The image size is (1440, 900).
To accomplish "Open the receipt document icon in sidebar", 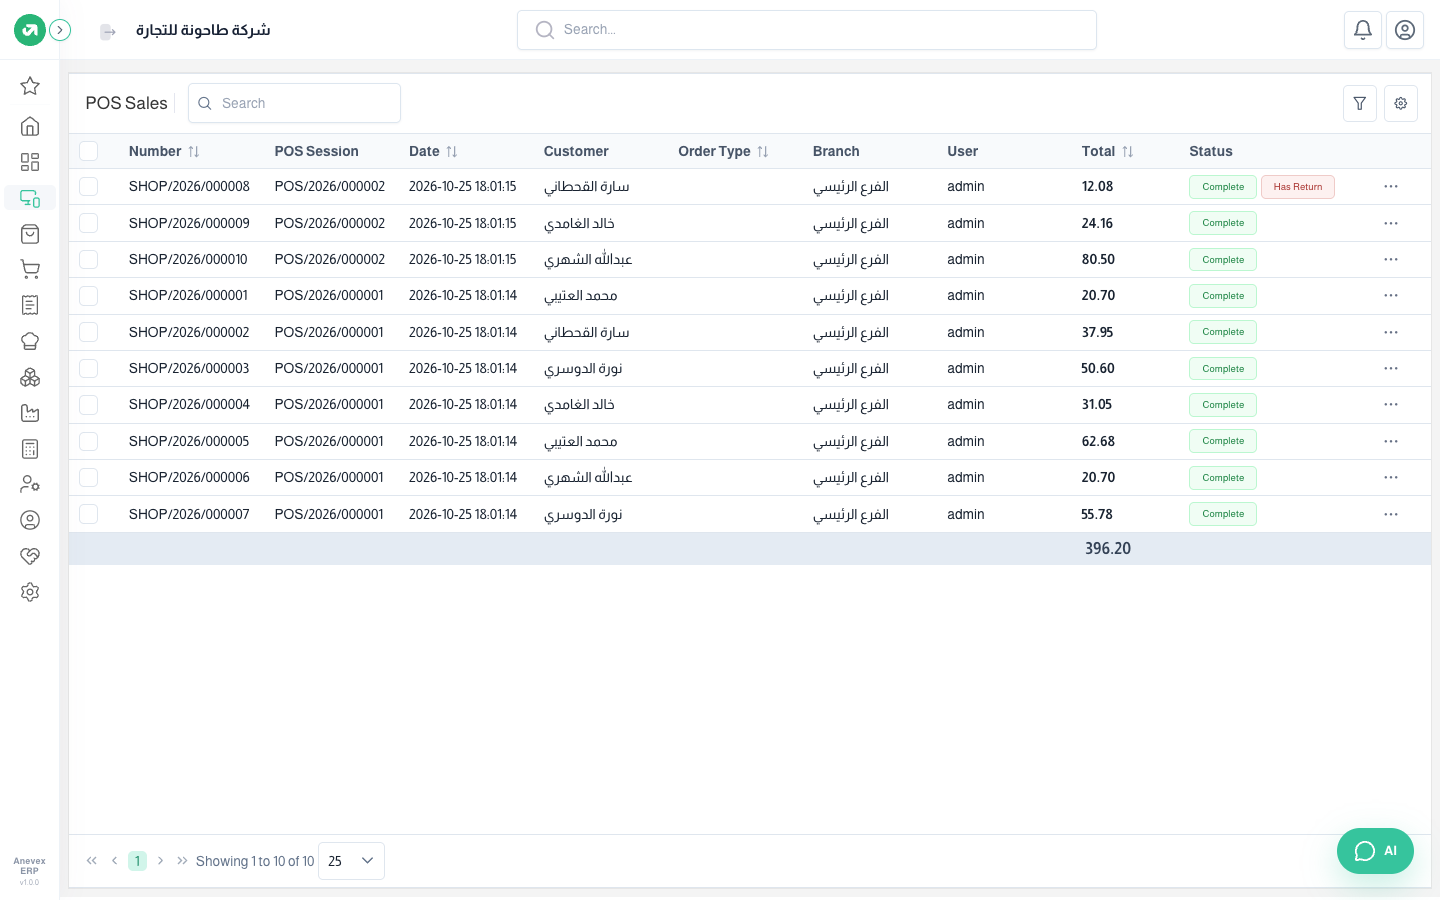I will click(30, 305).
